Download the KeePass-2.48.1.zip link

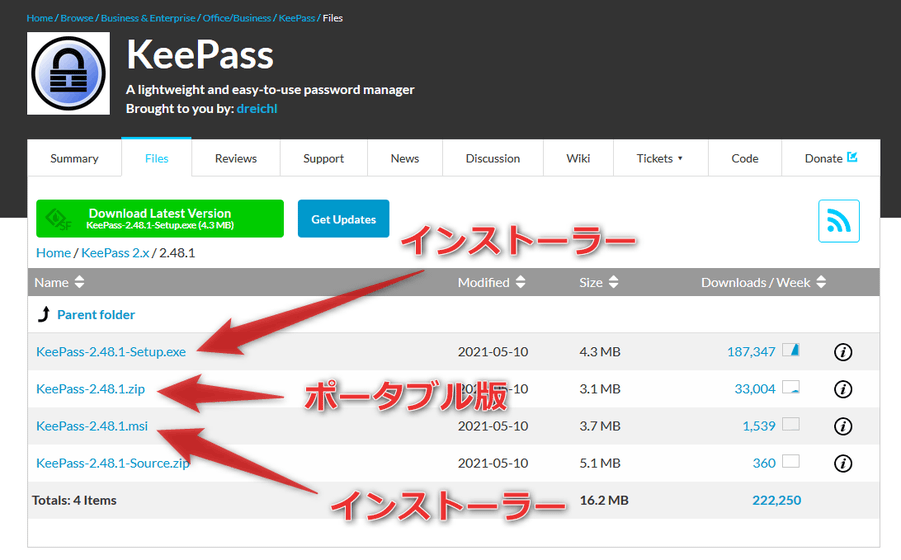pos(90,389)
